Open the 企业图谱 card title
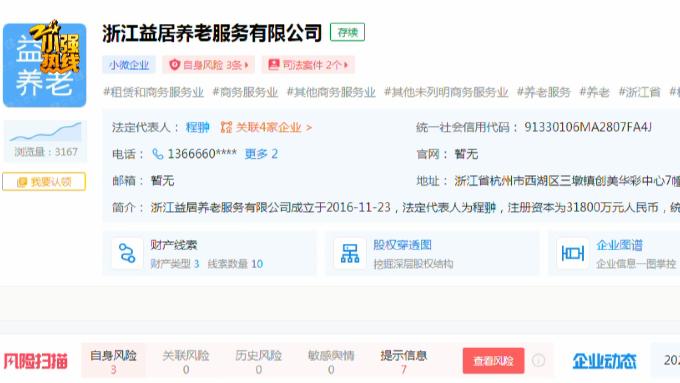680x383 pixels. [619, 245]
